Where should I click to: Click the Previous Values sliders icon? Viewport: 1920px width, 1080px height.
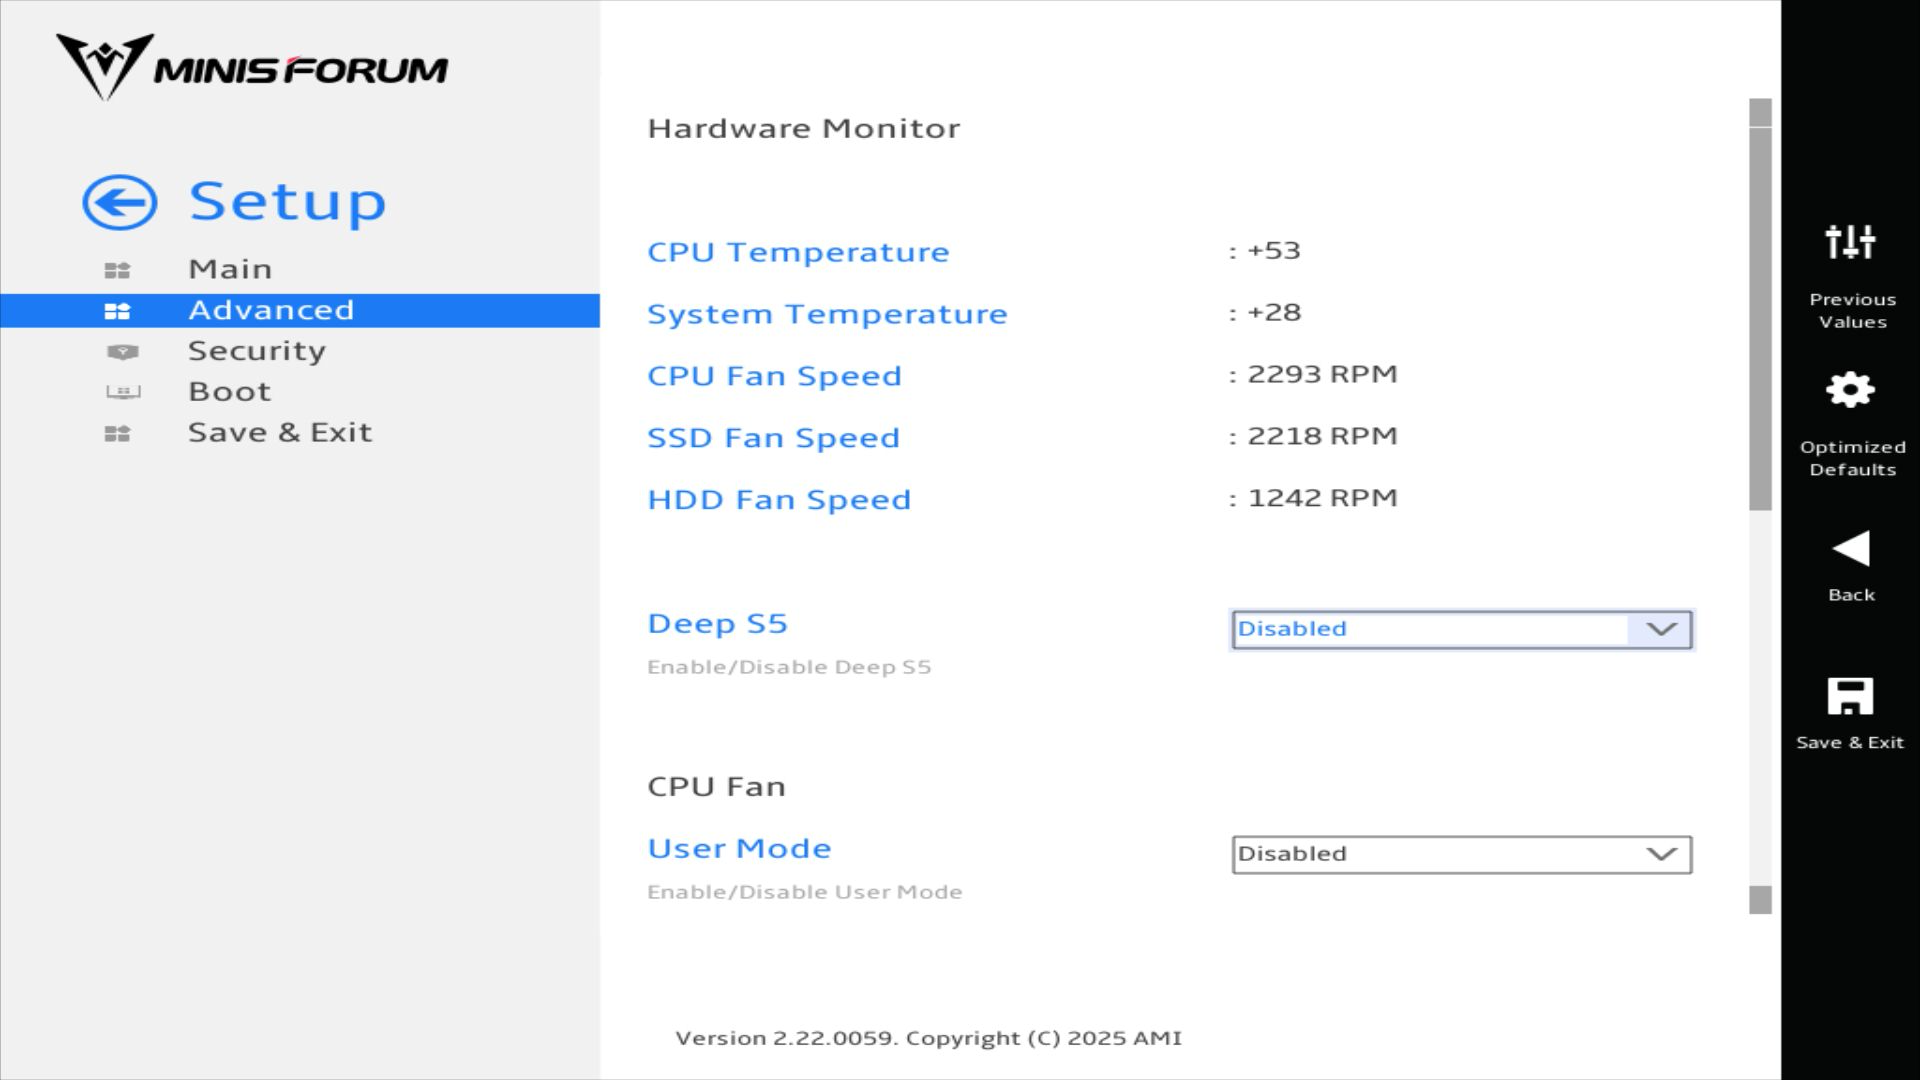1850,242
